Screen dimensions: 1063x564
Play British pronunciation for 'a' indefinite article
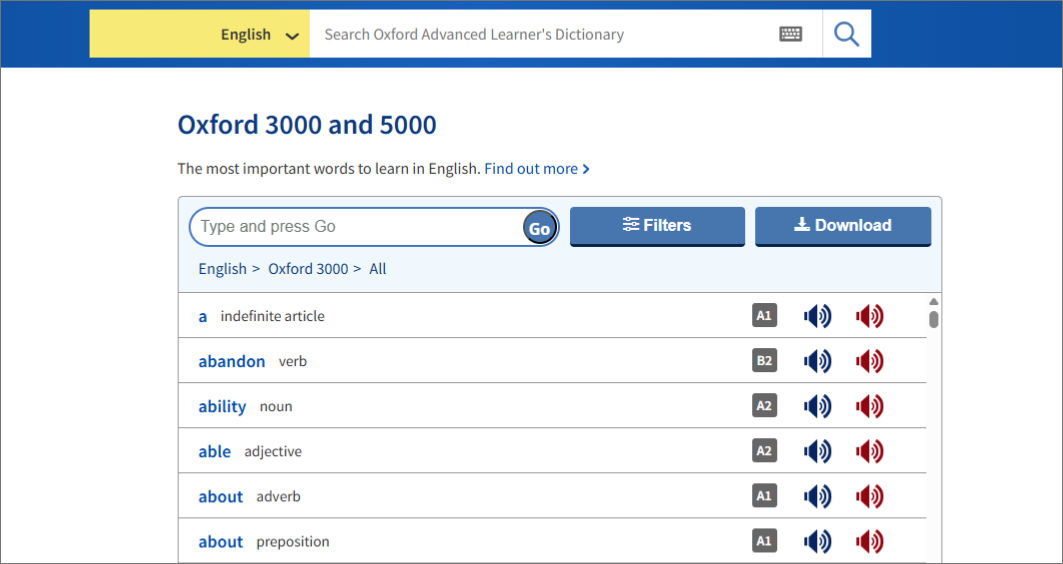pyautogui.click(x=818, y=316)
